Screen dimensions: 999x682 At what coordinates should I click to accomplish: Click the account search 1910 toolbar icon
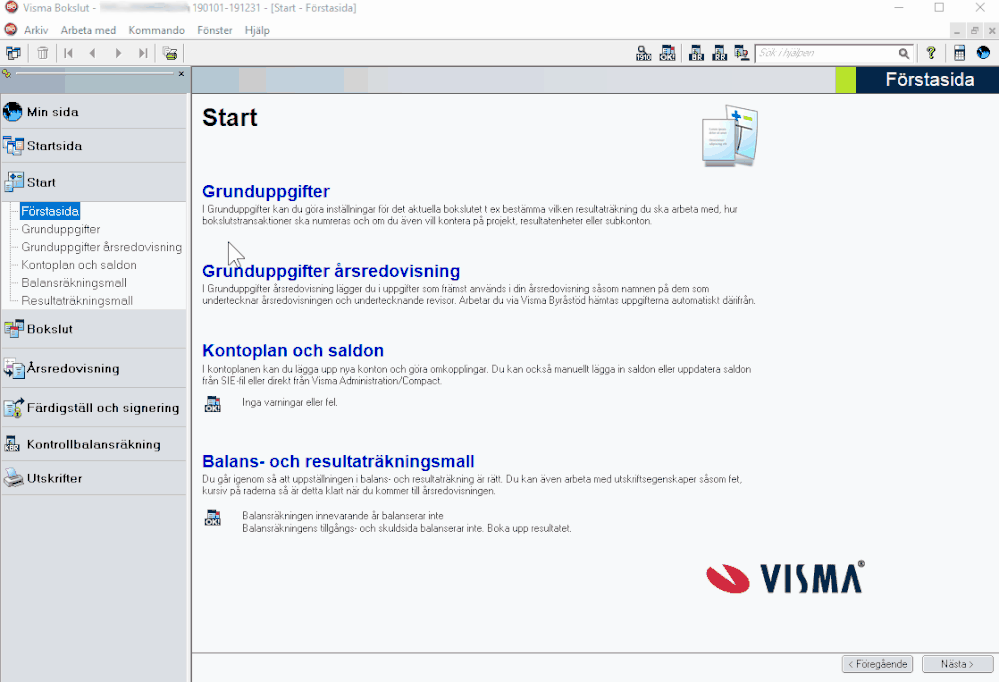click(644, 53)
